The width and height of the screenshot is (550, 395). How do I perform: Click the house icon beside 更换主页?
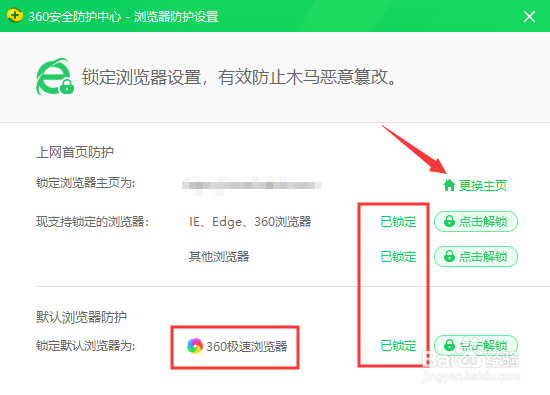(449, 185)
